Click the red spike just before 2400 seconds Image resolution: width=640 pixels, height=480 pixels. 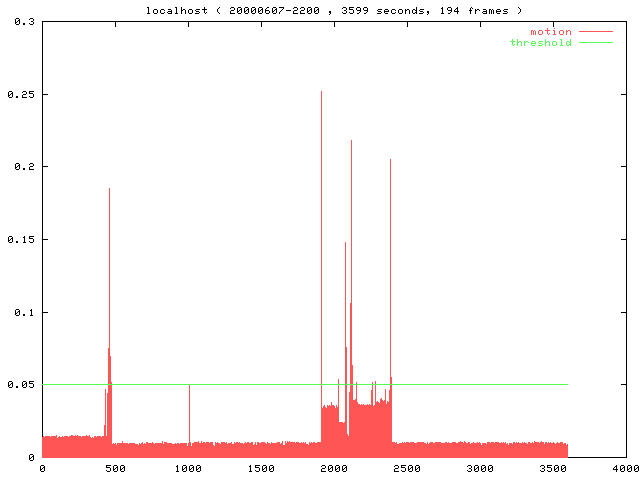click(x=390, y=250)
